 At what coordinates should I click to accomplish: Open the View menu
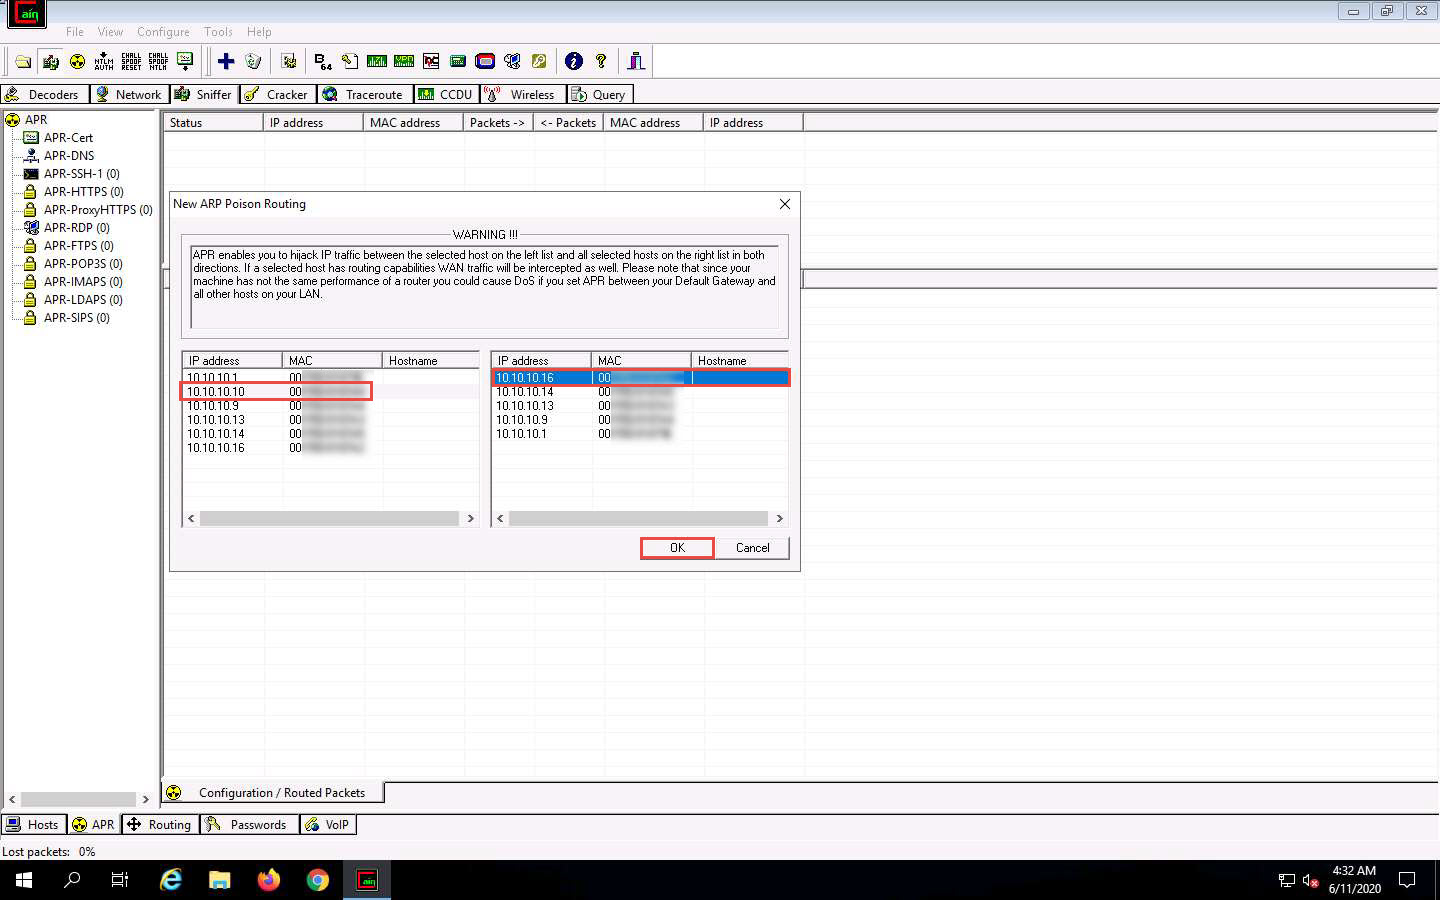pos(110,32)
